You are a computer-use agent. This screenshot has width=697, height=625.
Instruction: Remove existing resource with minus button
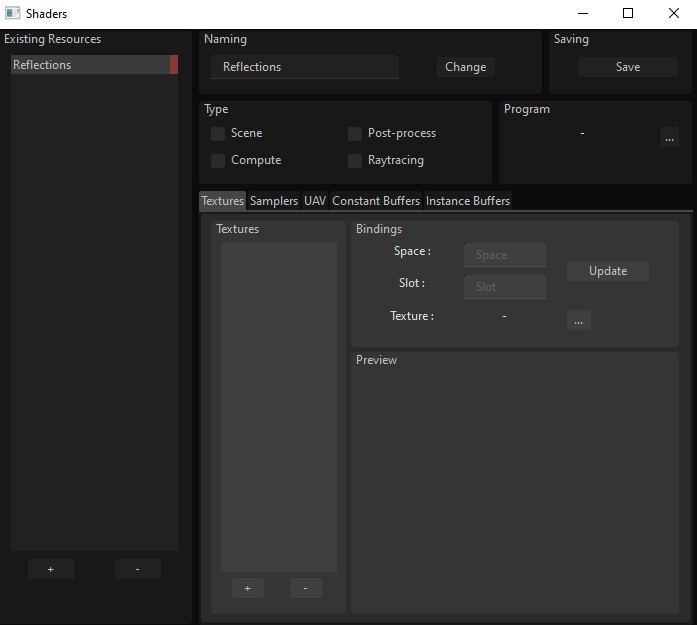pos(138,569)
